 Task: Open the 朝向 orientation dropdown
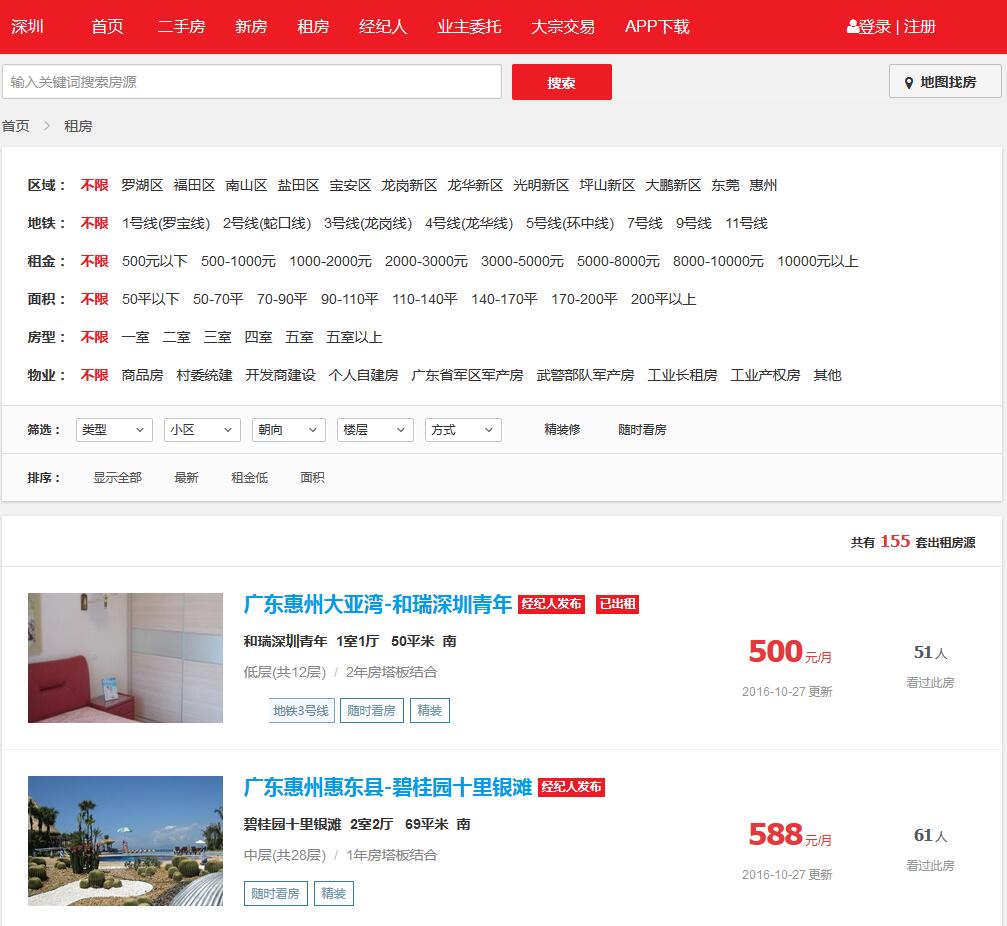pos(288,430)
